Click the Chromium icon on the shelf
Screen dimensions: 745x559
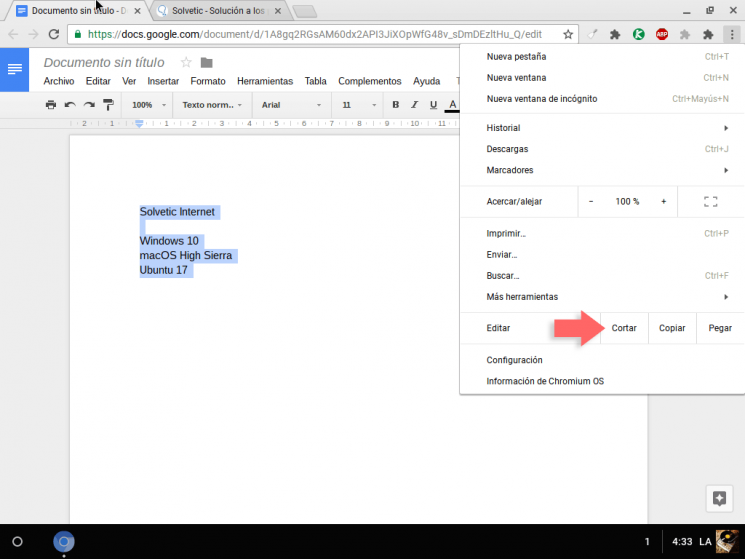pos(64,541)
